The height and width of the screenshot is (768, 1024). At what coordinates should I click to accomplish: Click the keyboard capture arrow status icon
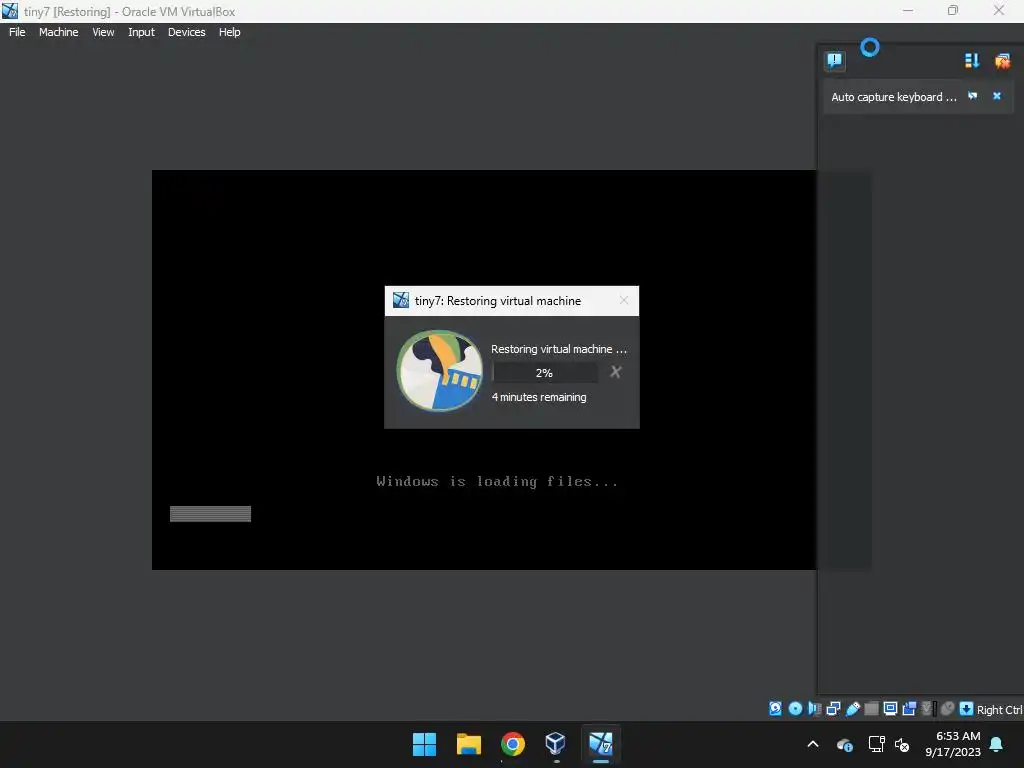[967, 709]
